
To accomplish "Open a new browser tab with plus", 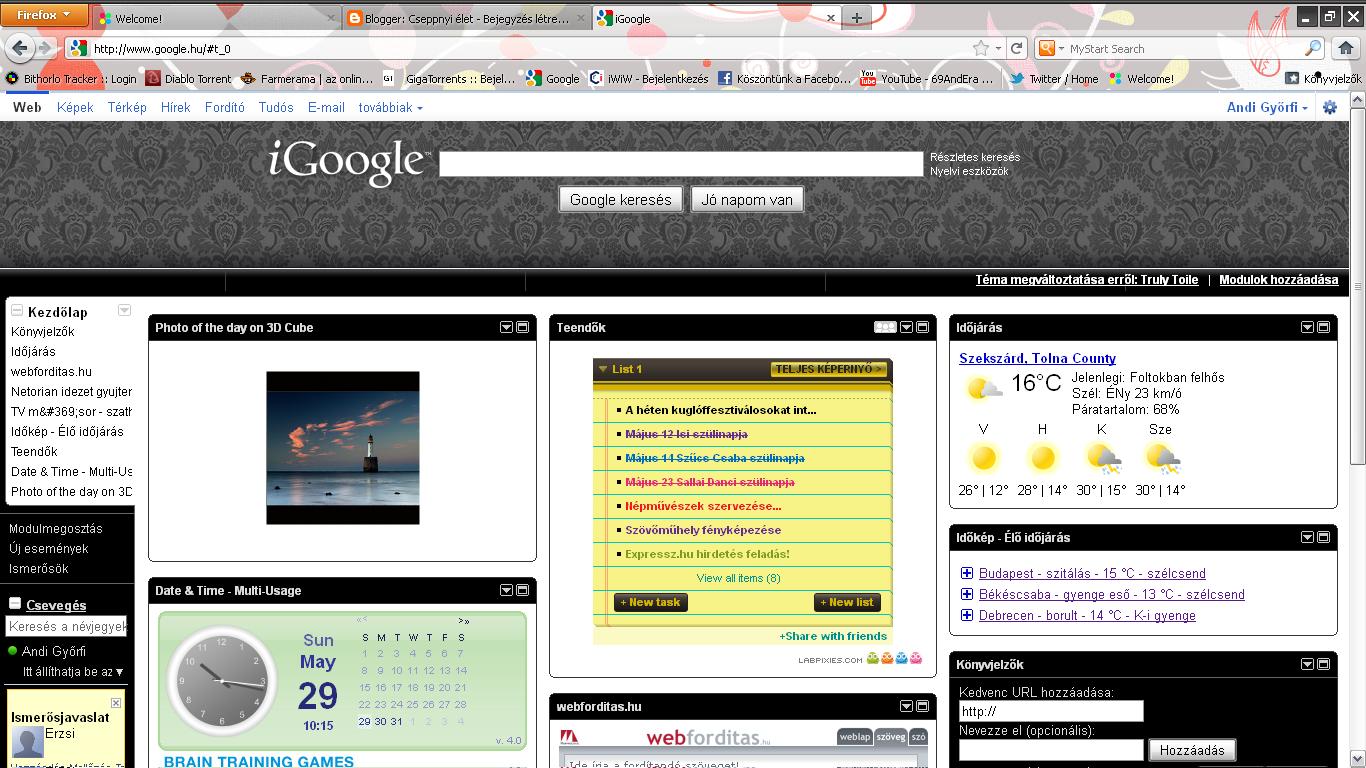I will (856, 18).
